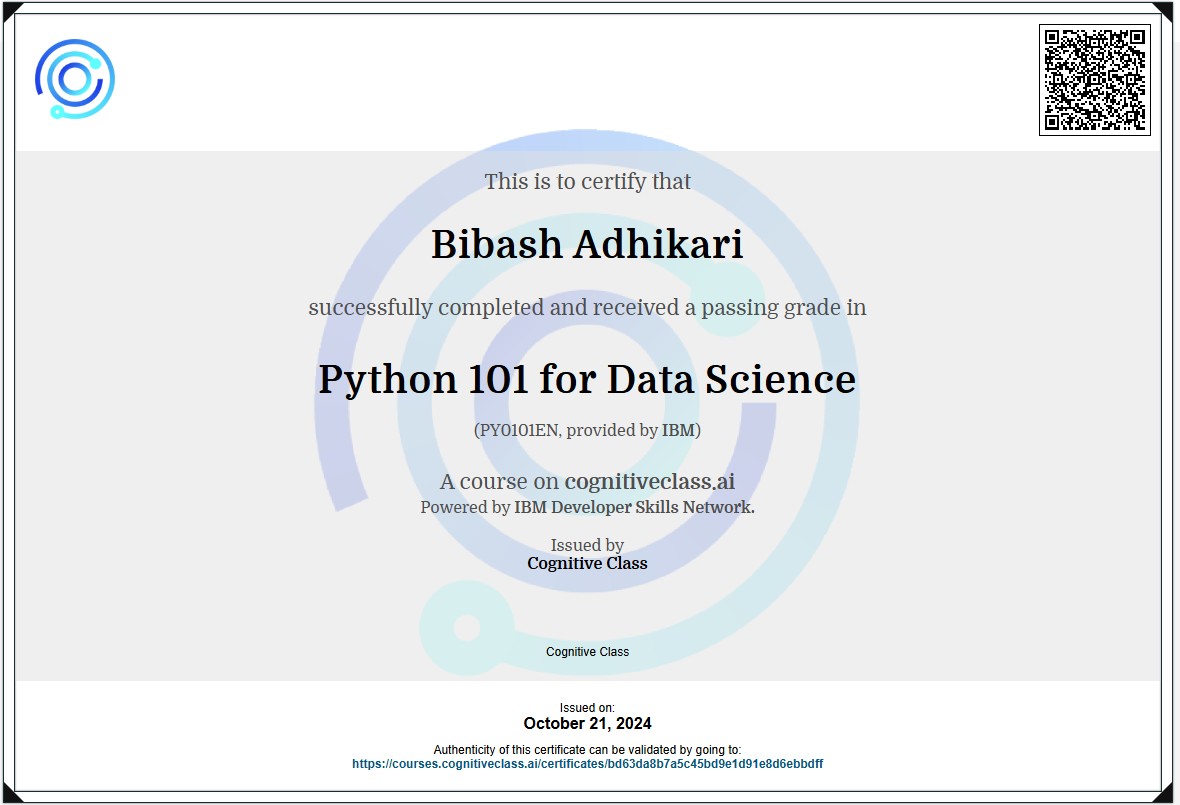This screenshot has width=1180, height=805.
Task: Click the 'Issued on:' label
Action: [x=587, y=708]
